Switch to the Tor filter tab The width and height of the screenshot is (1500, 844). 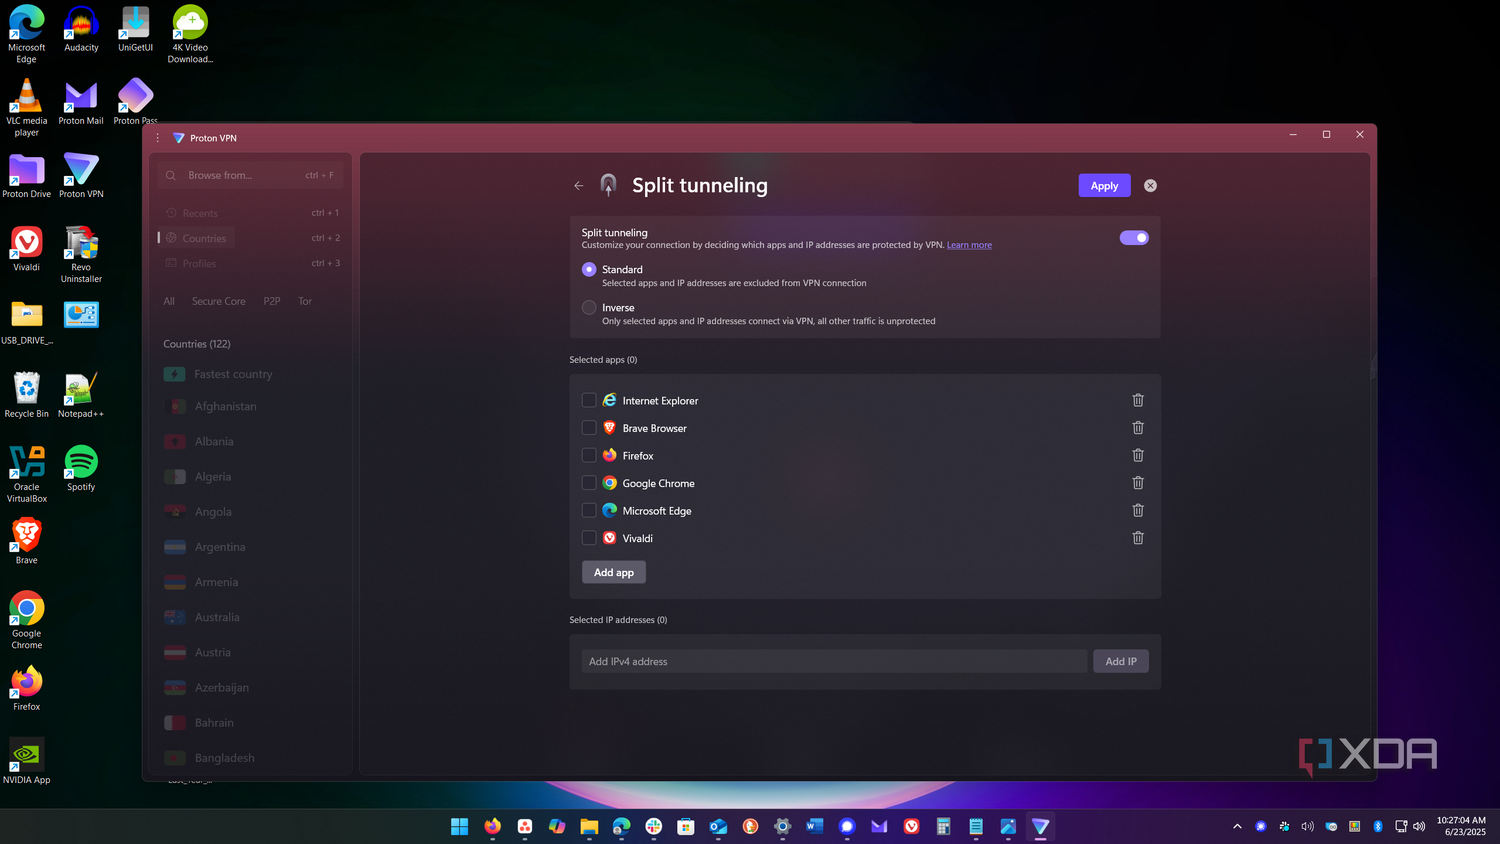click(305, 301)
